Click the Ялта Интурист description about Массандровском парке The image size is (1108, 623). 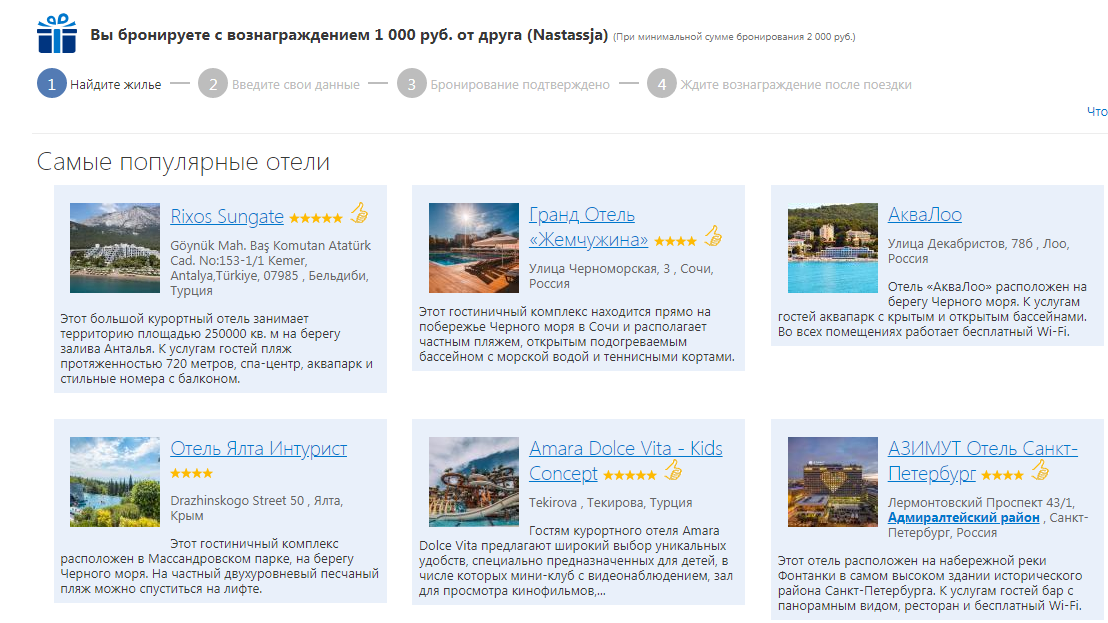point(220,566)
